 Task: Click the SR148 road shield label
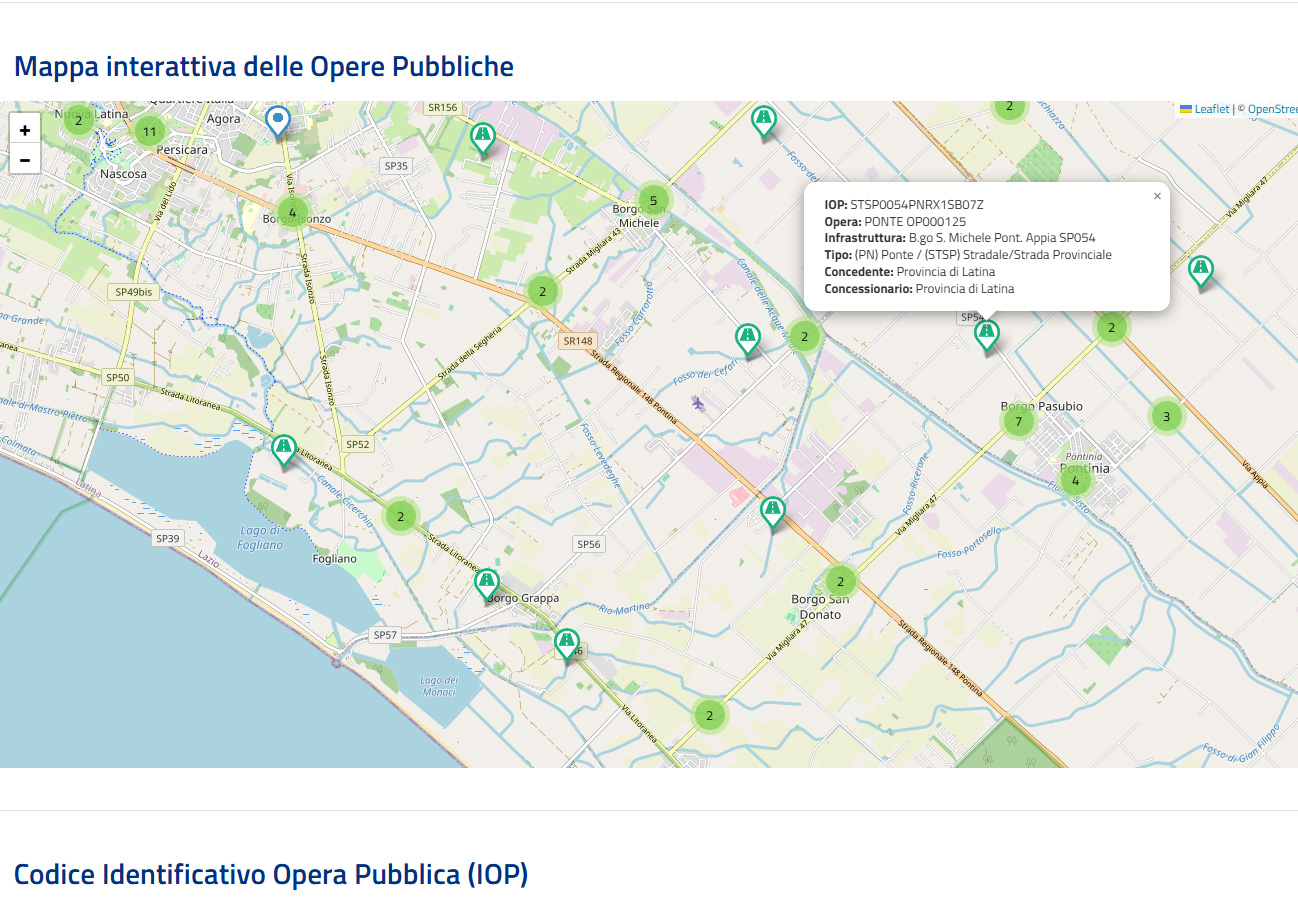(x=578, y=341)
